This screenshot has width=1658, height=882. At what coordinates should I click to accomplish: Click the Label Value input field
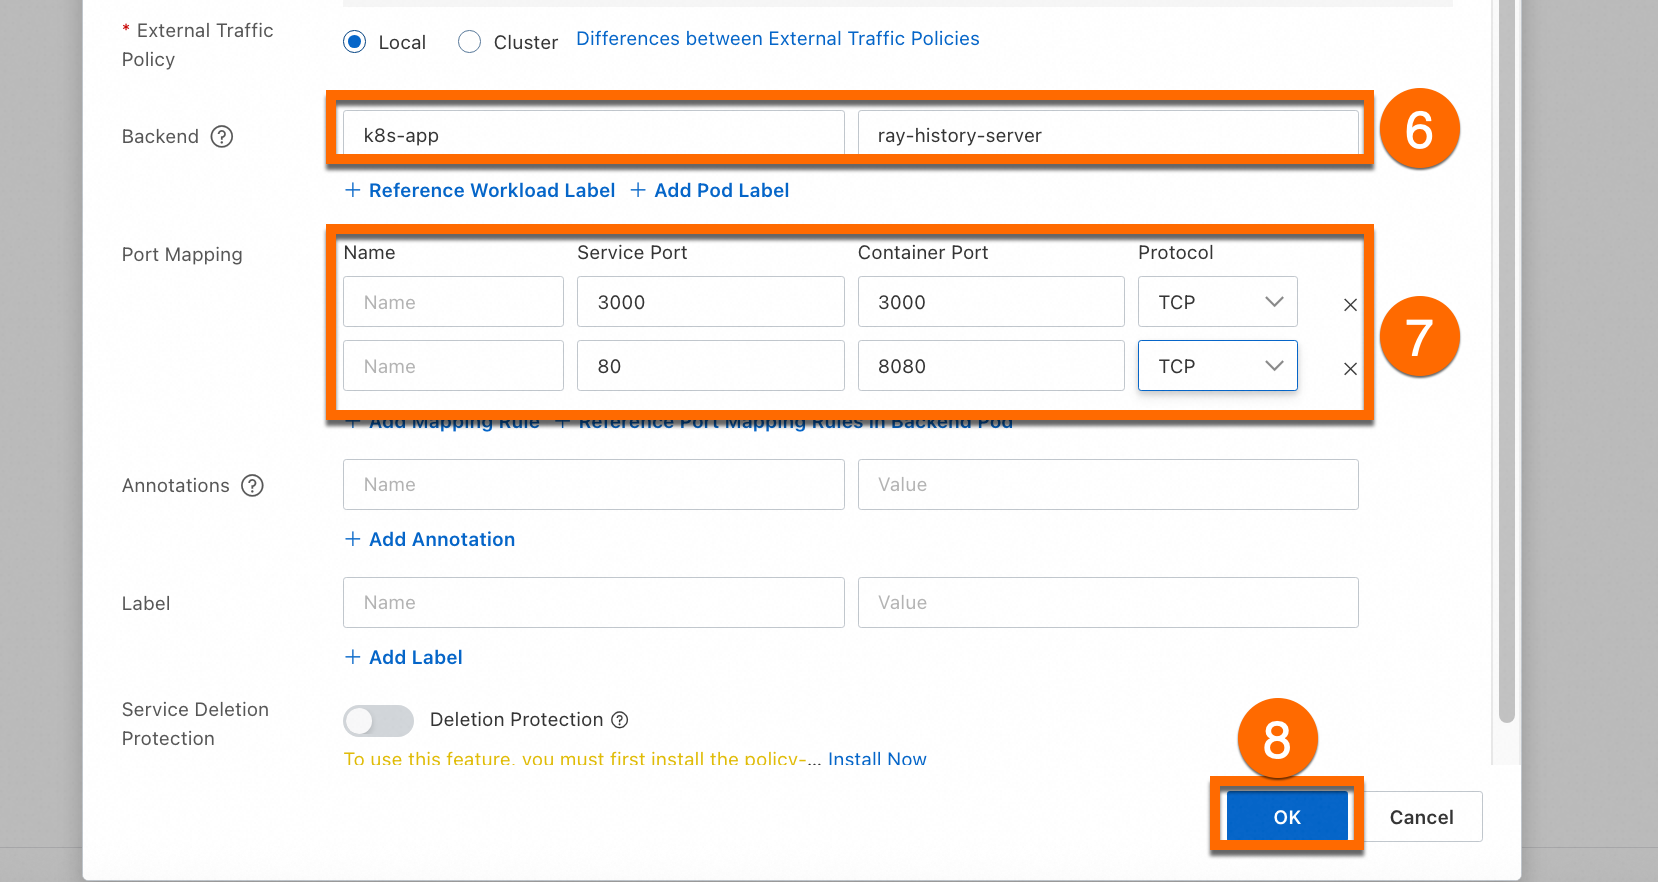click(x=1108, y=602)
